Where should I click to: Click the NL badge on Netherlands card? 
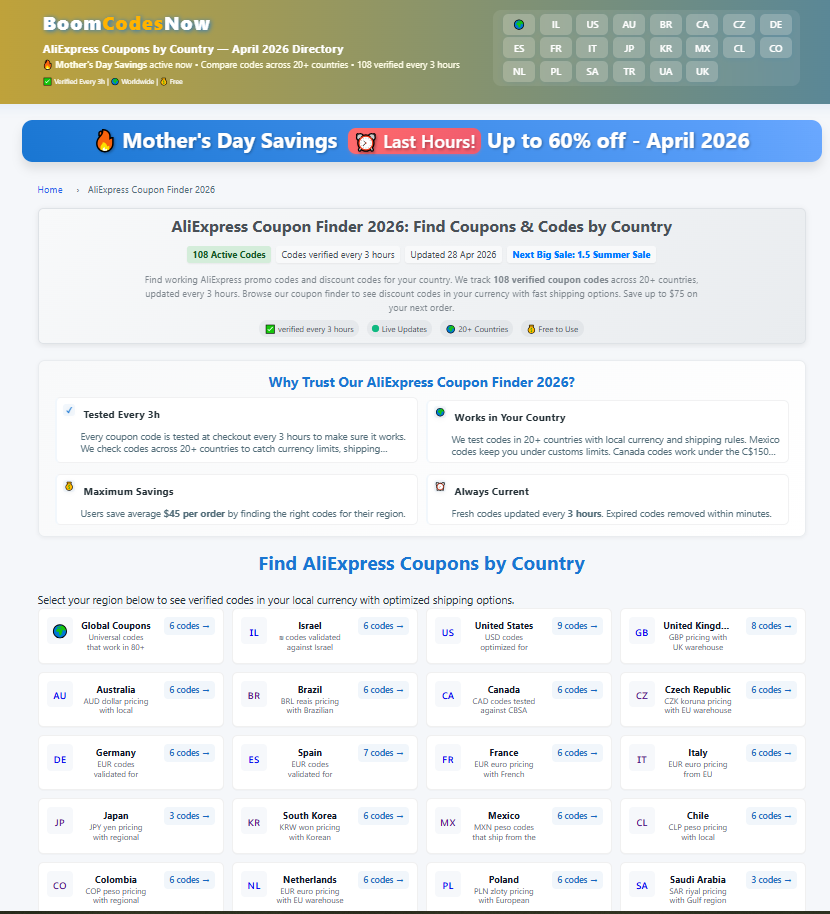coord(254,885)
